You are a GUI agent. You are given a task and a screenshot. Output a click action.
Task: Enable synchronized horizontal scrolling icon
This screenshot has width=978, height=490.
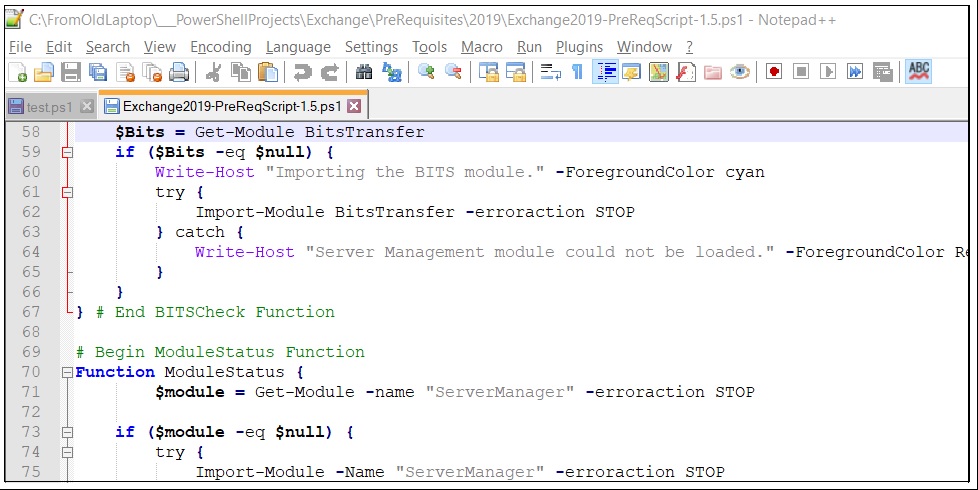click(x=516, y=72)
